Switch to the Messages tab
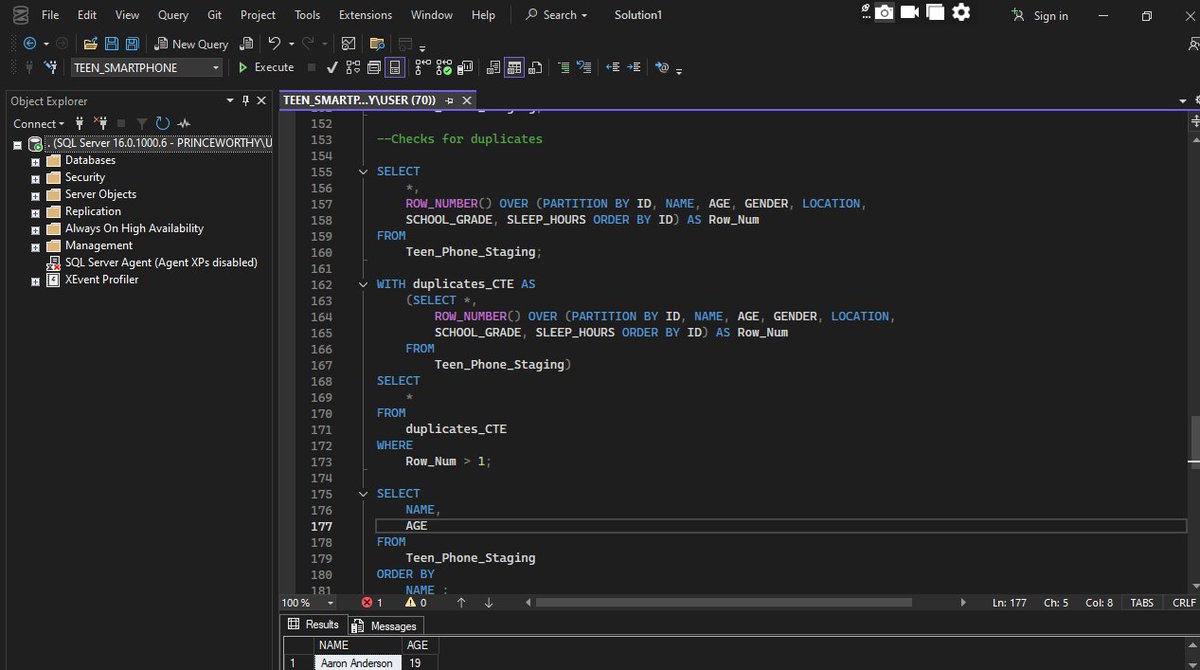 385,625
